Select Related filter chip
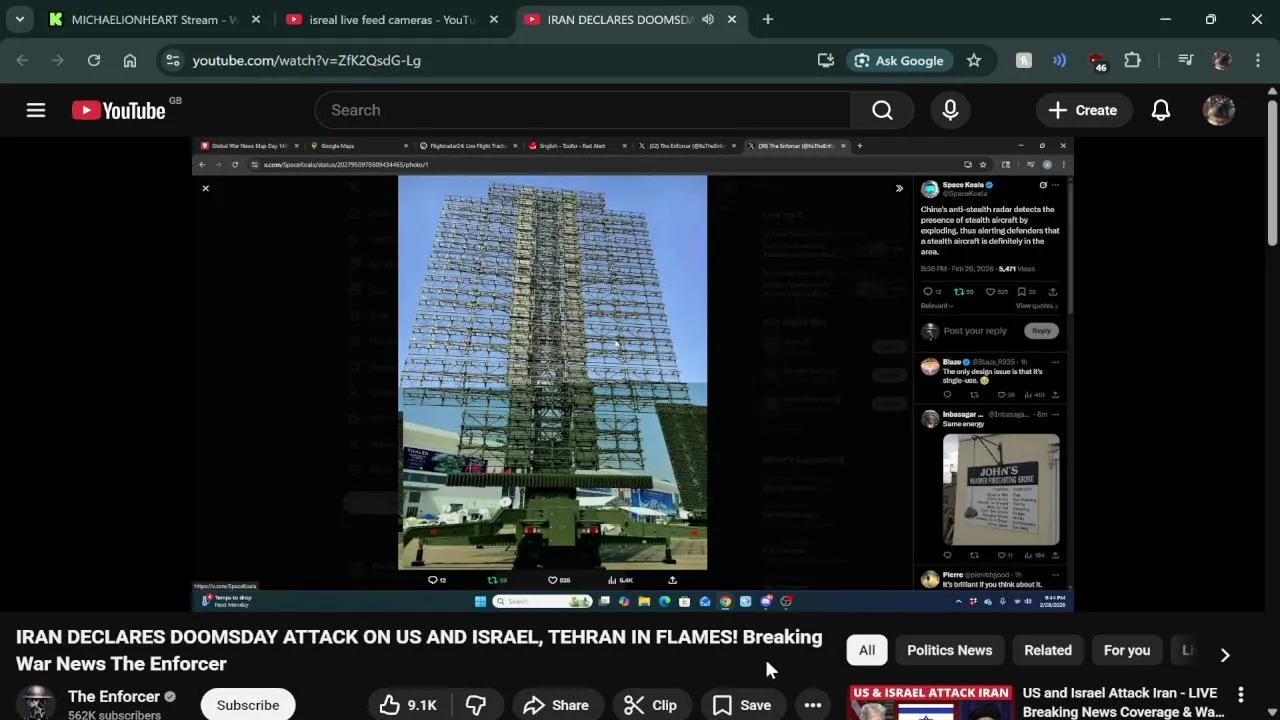Image resolution: width=1280 pixels, height=720 pixels. pos(1048,650)
